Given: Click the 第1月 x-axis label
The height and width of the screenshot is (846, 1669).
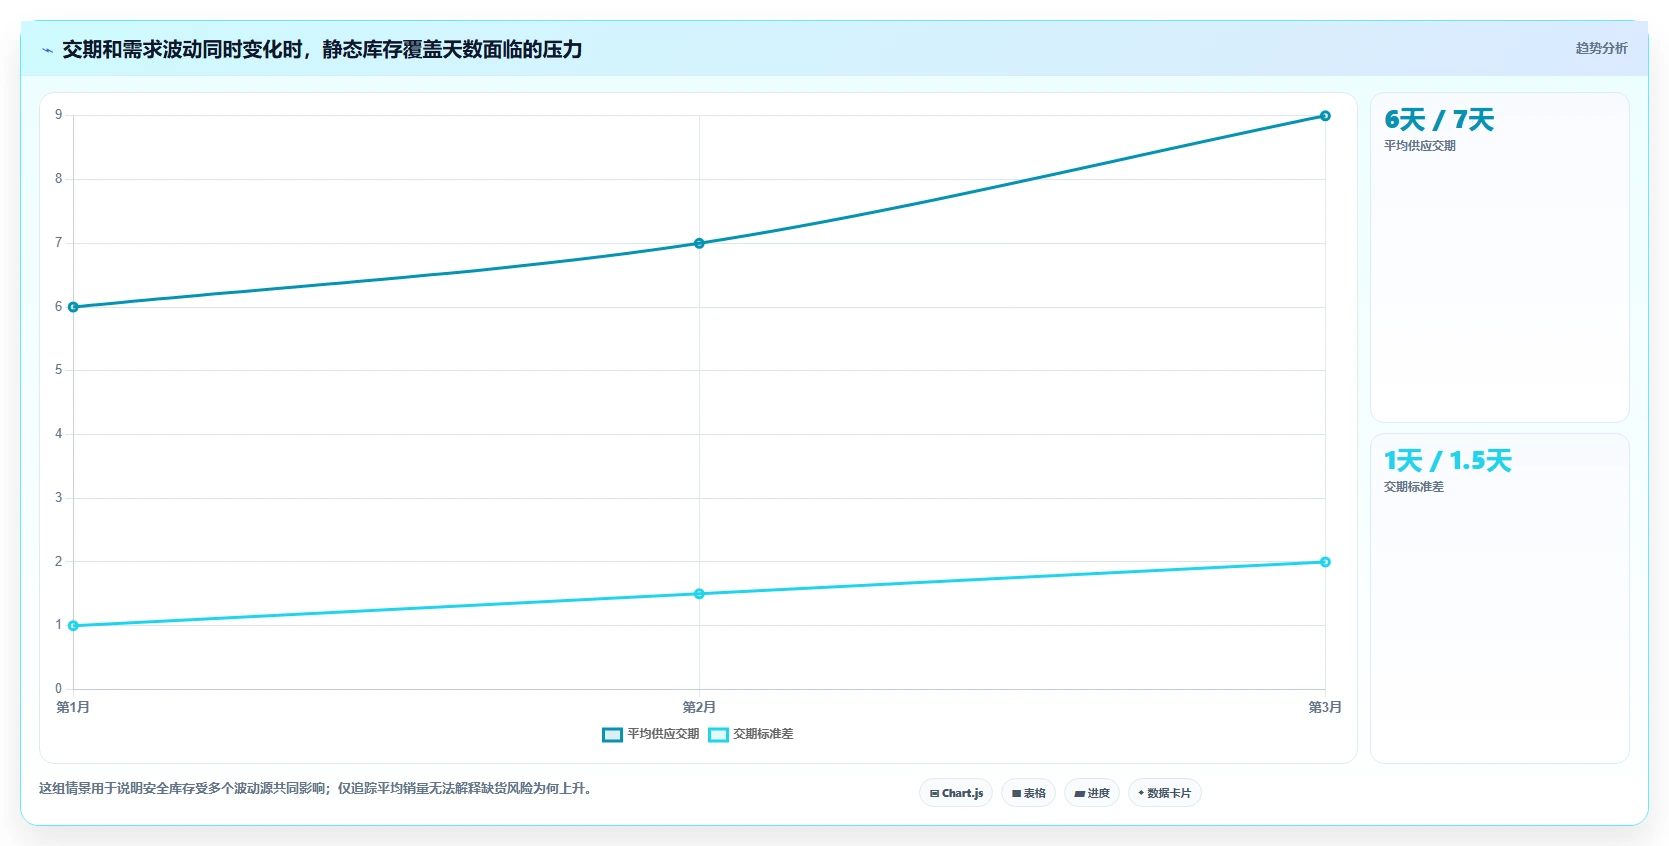Looking at the screenshot, I should pos(73,707).
